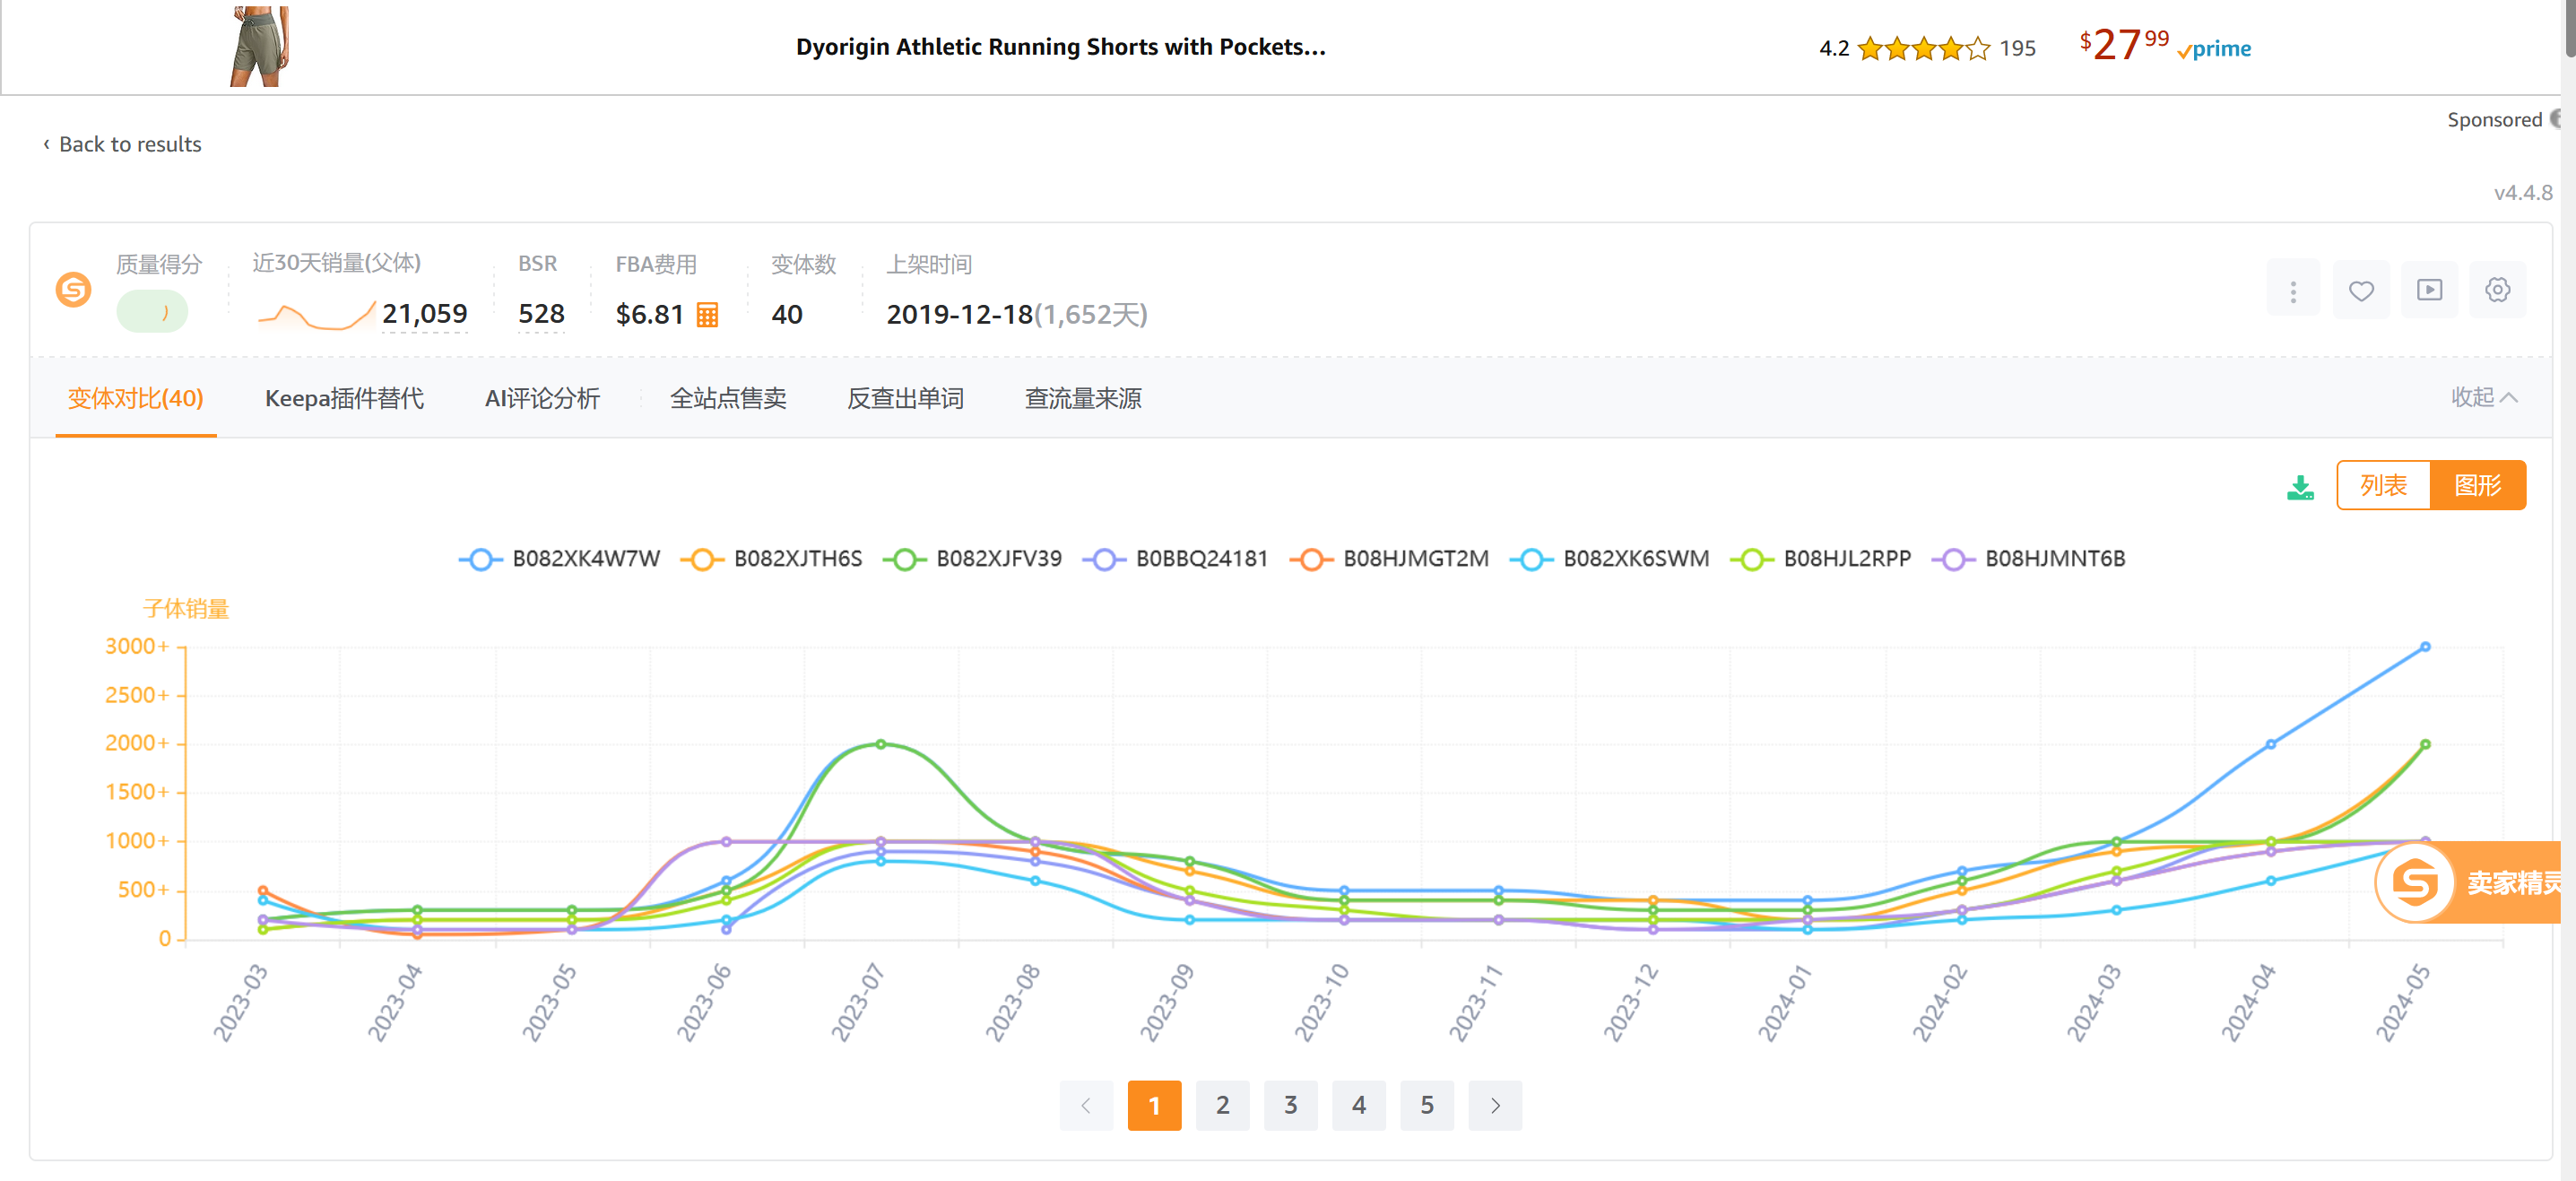2576x1181 pixels.
Task: Click the orange Seller Sprite logo icon
Action: coord(73,291)
